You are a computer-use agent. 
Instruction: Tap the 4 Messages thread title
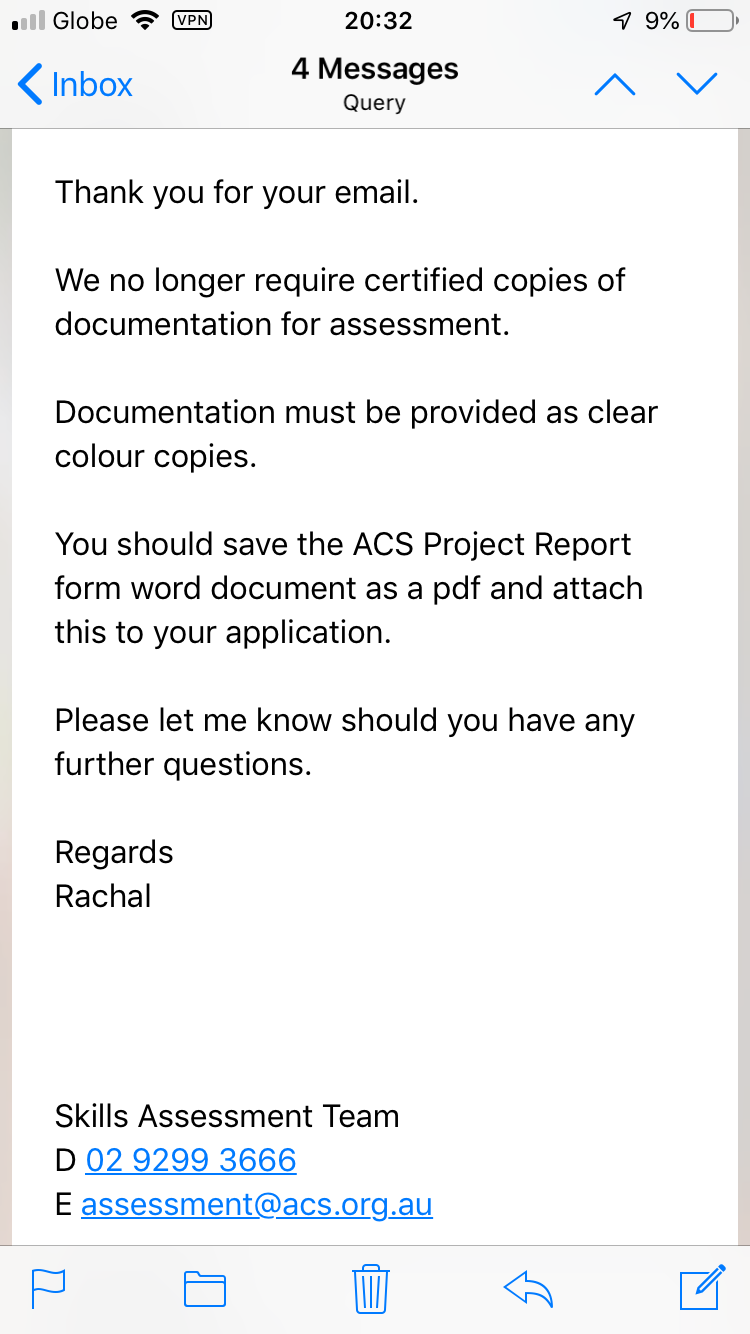pos(375,69)
